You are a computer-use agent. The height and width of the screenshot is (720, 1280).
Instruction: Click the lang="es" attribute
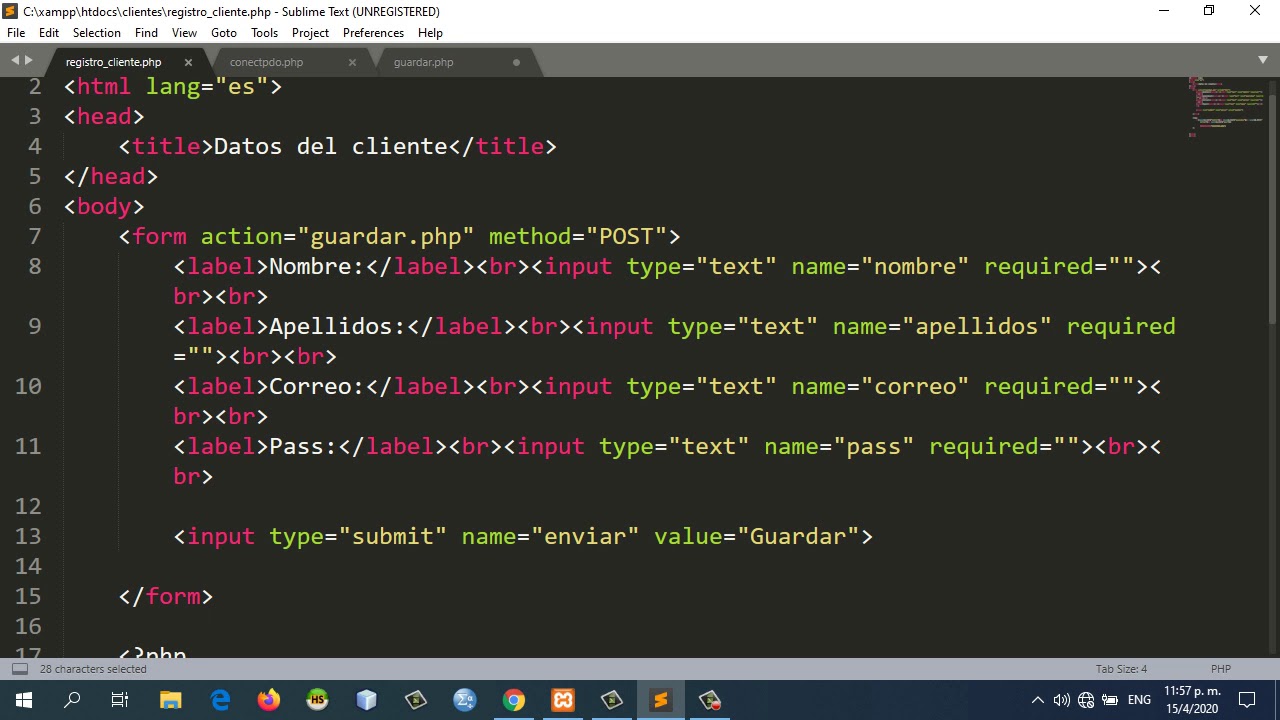(x=207, y=86)
